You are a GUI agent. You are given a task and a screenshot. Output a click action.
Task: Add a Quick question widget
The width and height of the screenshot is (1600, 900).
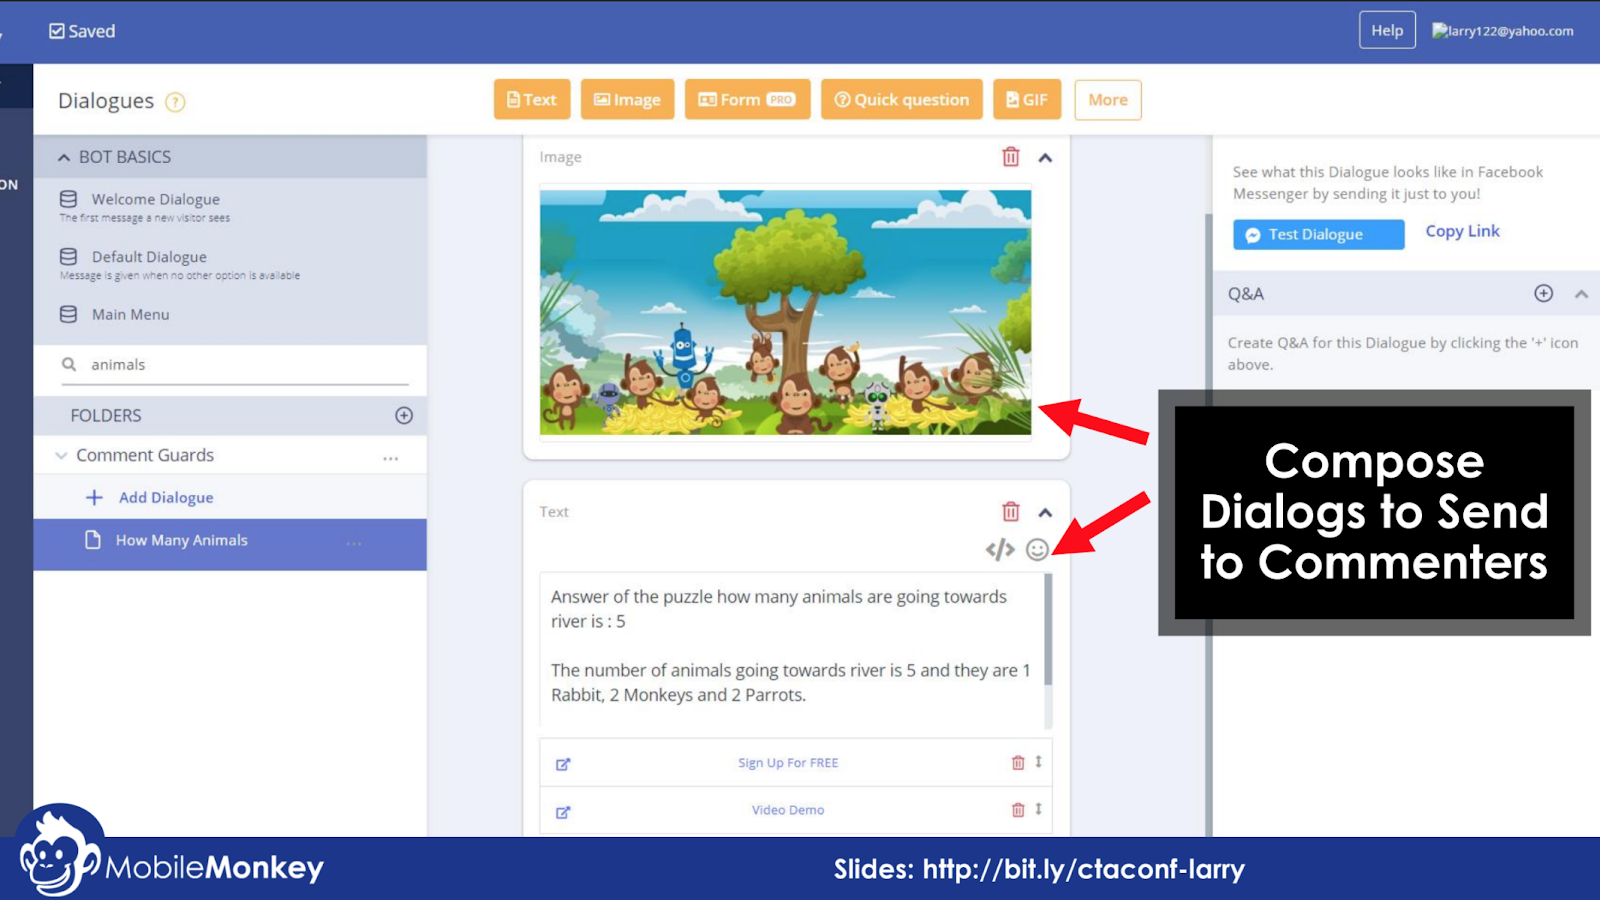902,100
